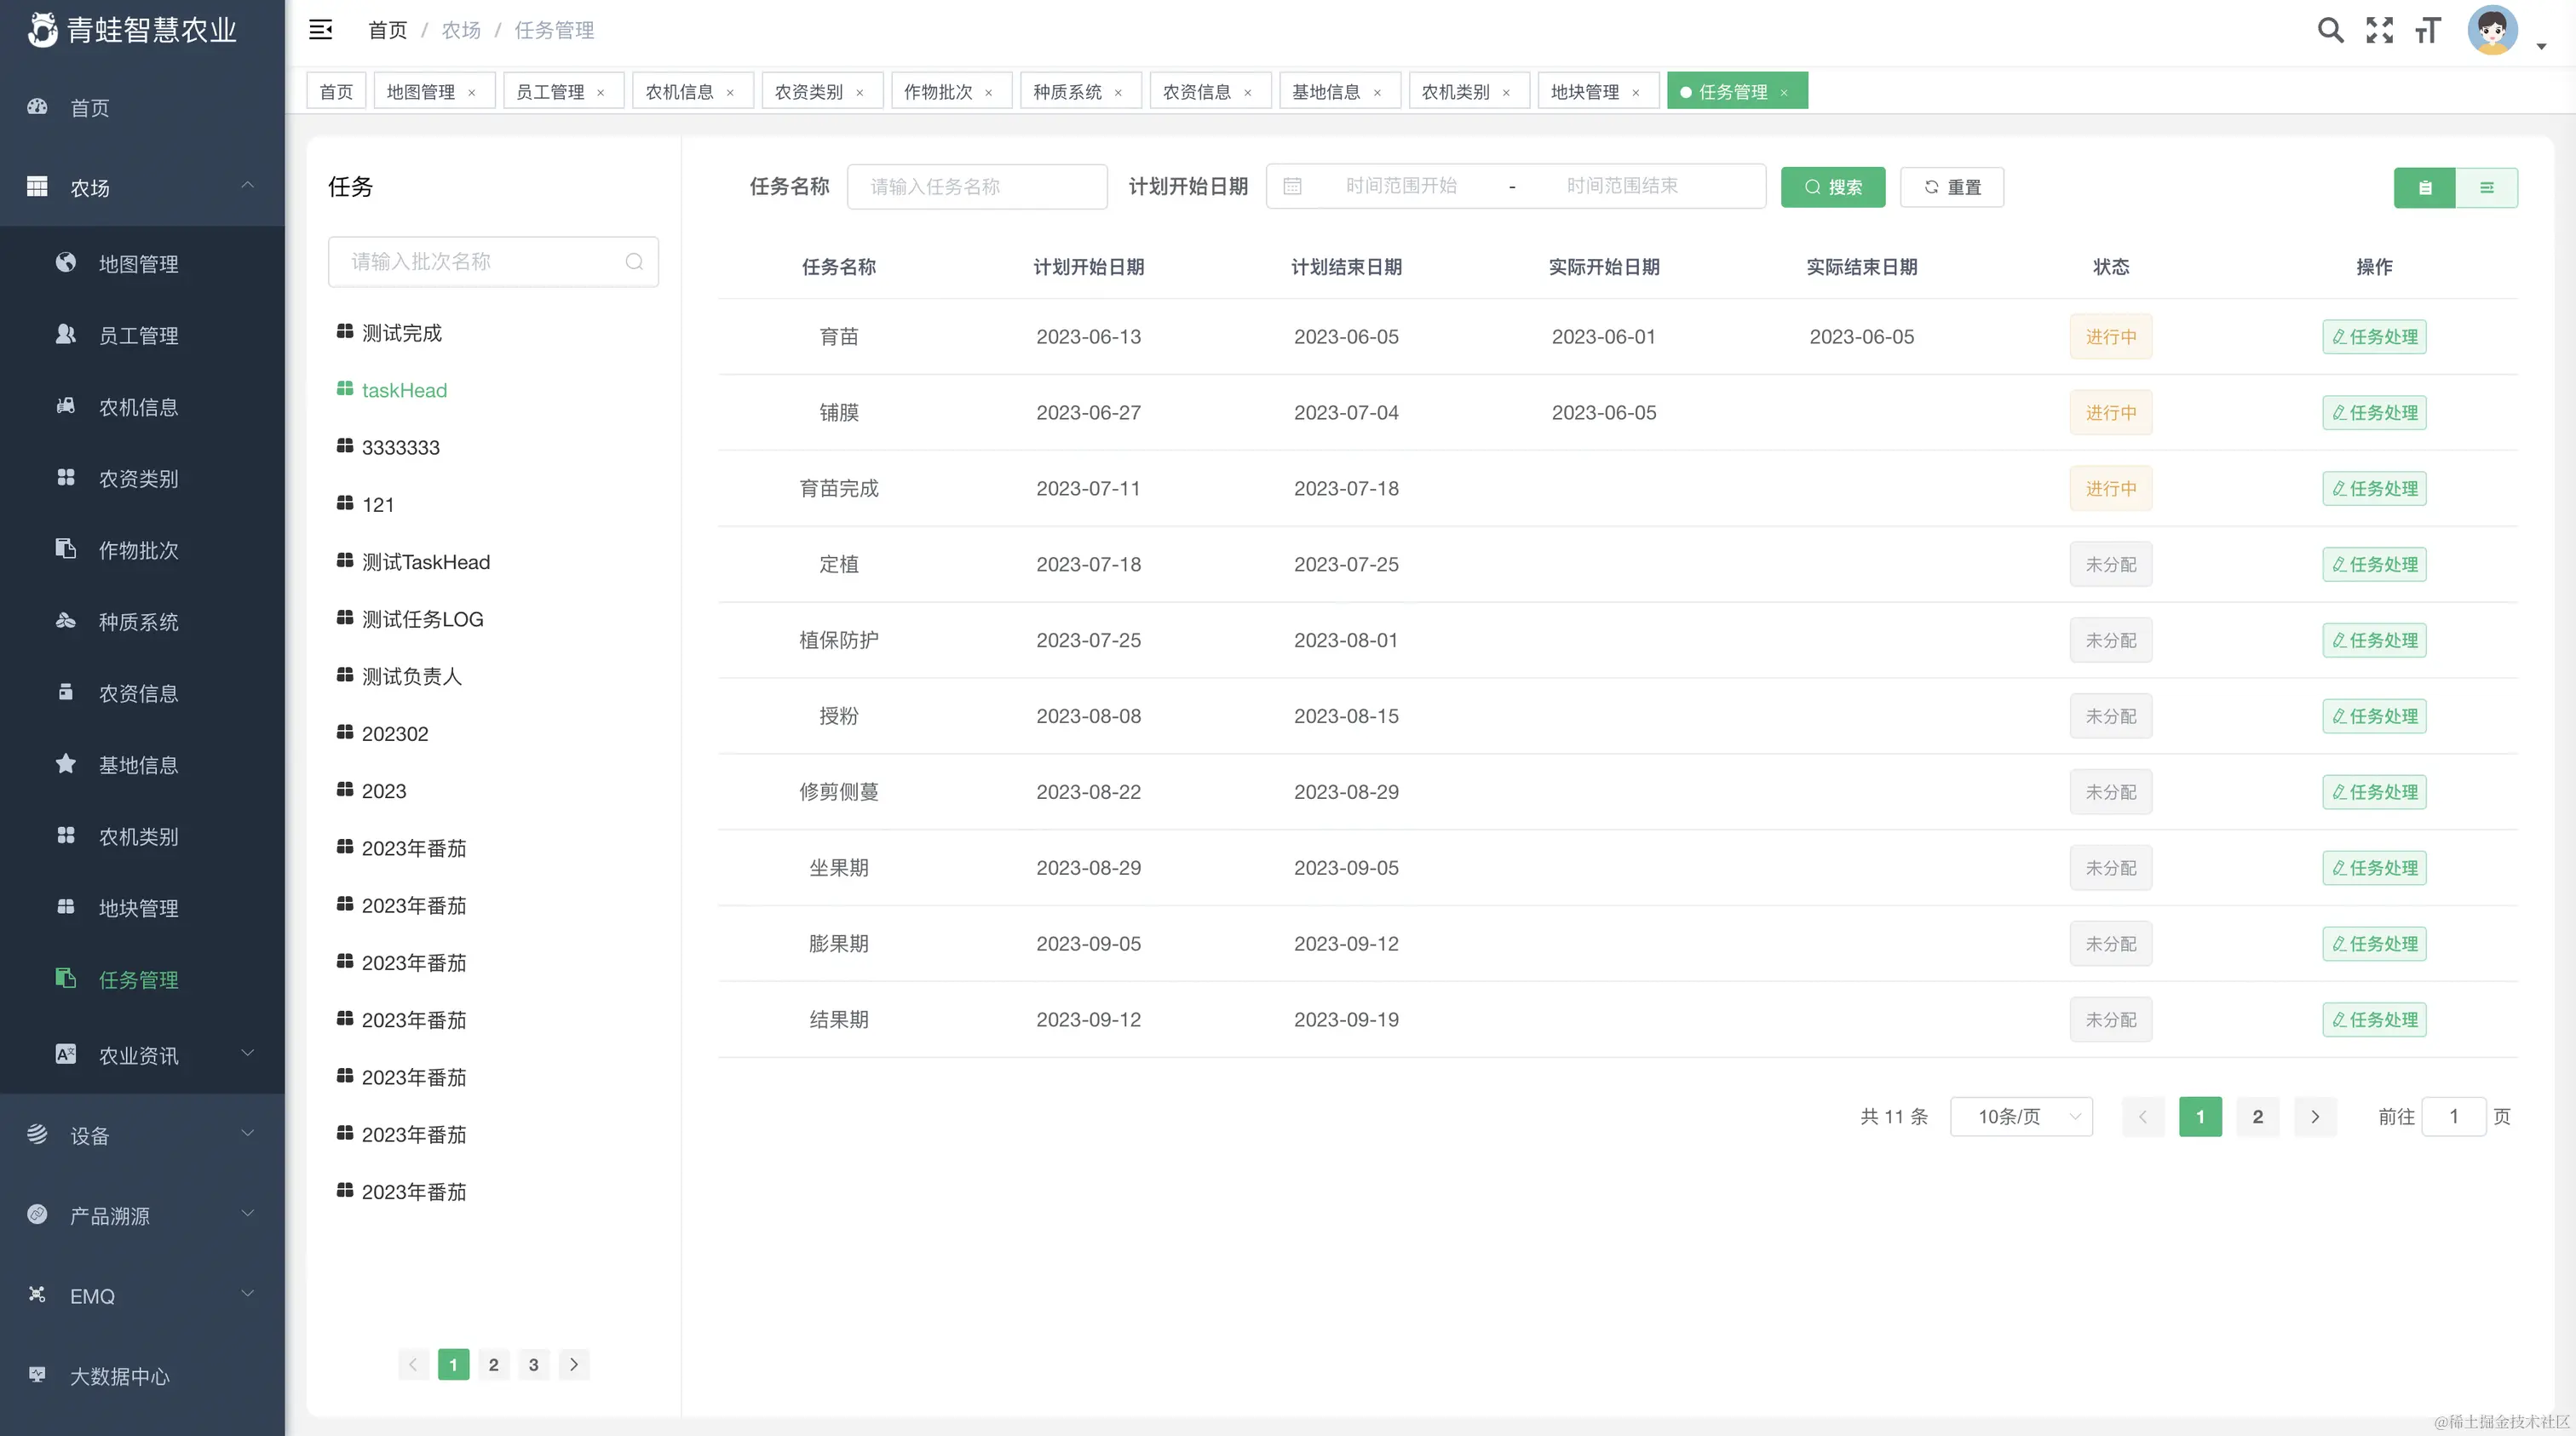Select 种质系统 in the left navigation
The image size is (2576, 1436).
click(x=138, y=621)
